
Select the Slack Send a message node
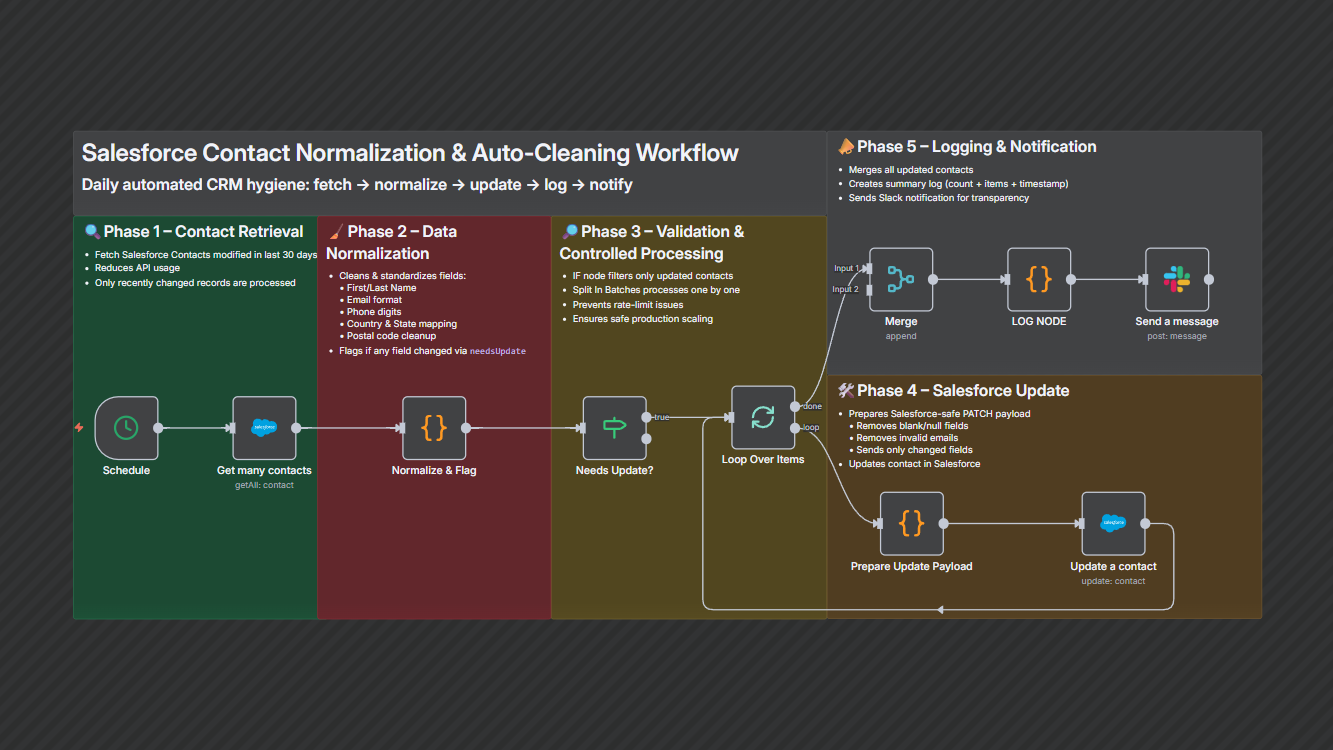coord(1176,281)
